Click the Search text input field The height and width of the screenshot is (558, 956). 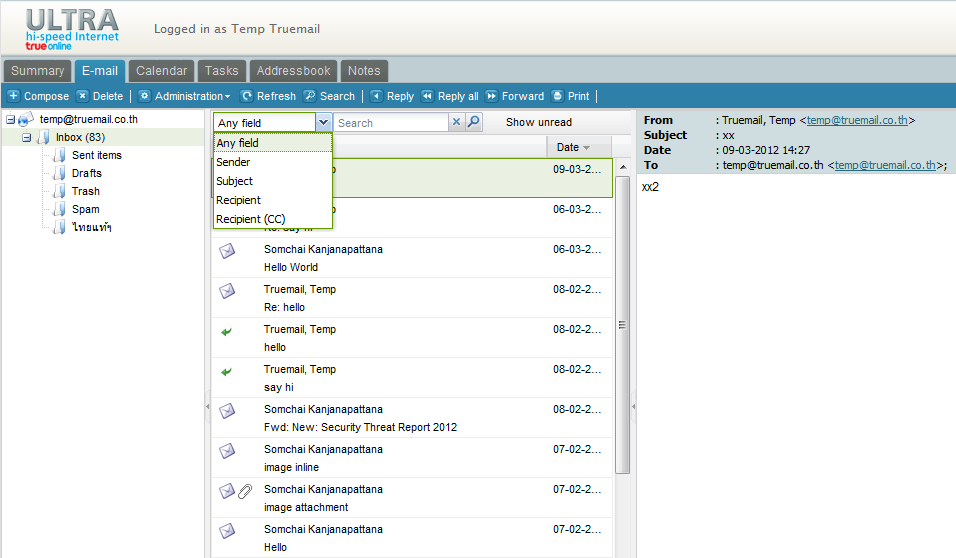[x=390, y=123]
